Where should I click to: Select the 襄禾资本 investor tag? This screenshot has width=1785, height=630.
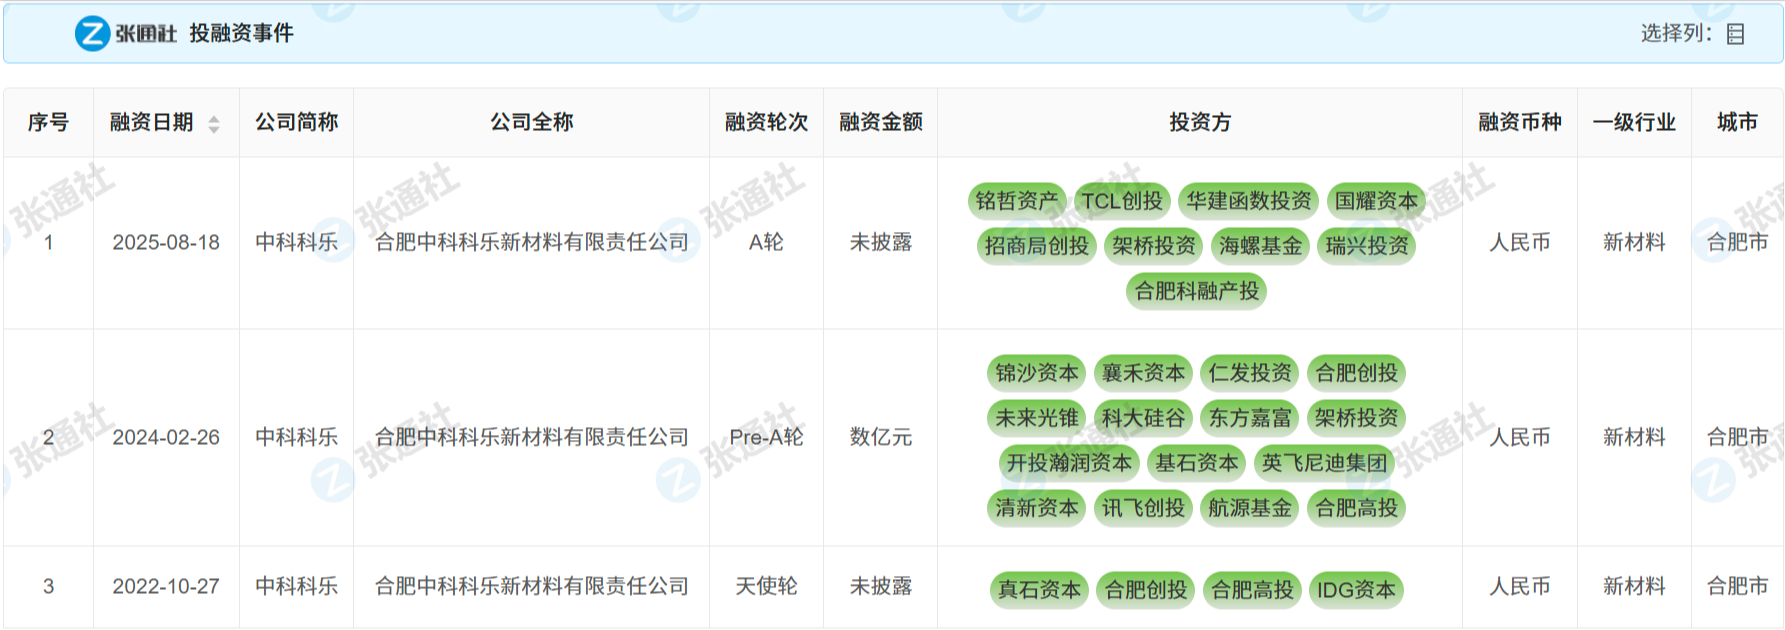(x=1143, y=373)
